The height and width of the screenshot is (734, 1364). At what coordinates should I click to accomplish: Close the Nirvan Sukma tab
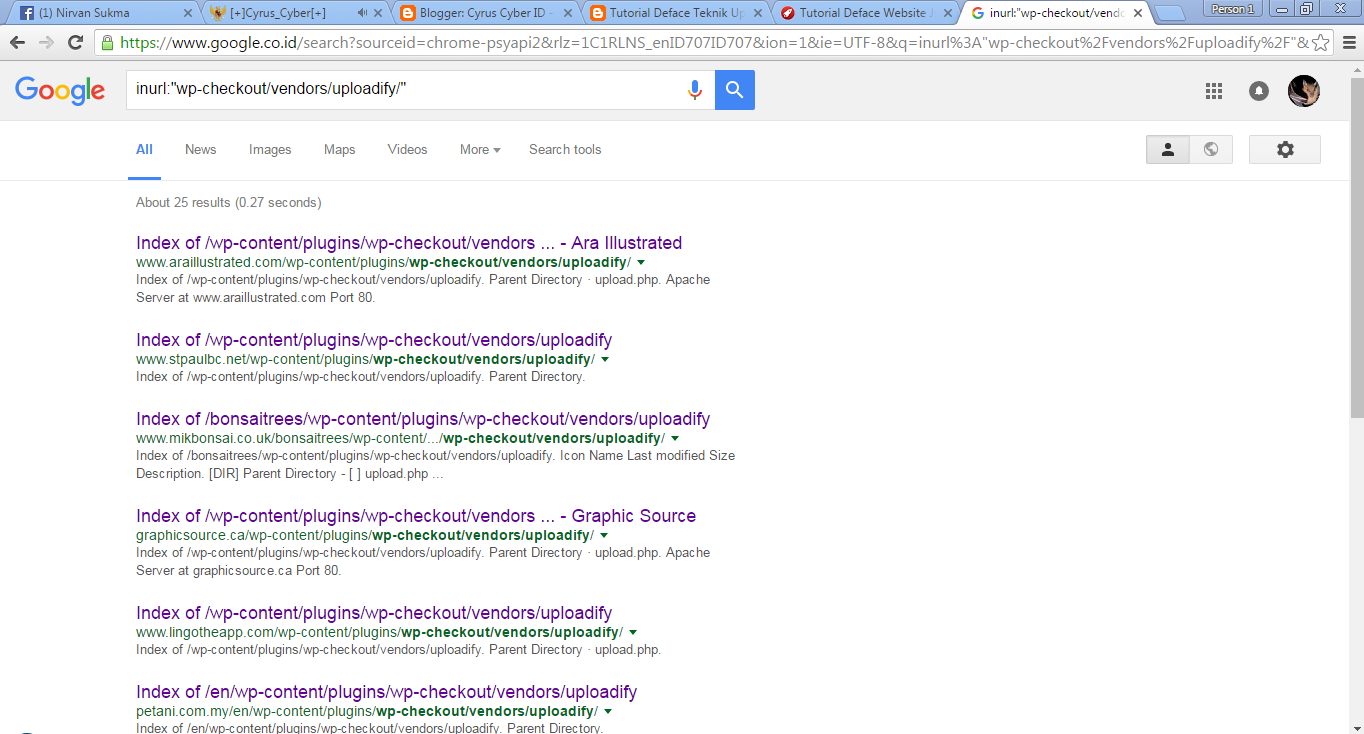[x=190, y=13]
